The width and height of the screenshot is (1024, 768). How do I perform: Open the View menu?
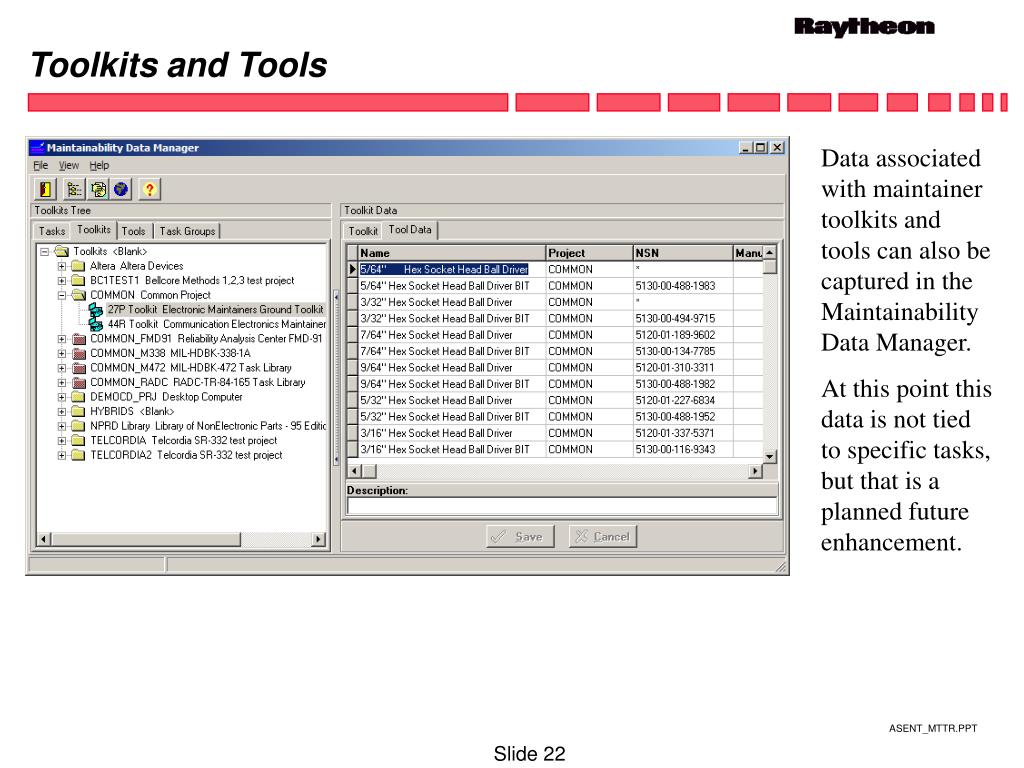[x=69, y=165]
